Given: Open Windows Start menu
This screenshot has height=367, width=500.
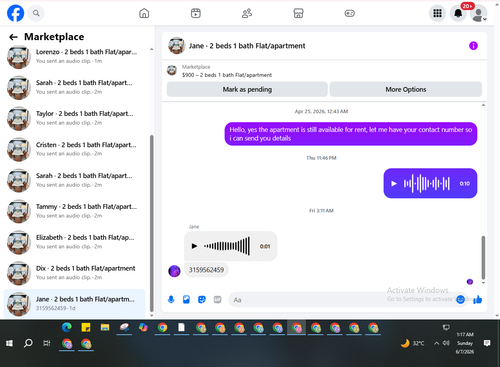Looking at the screenshot, I should [9, 343].
